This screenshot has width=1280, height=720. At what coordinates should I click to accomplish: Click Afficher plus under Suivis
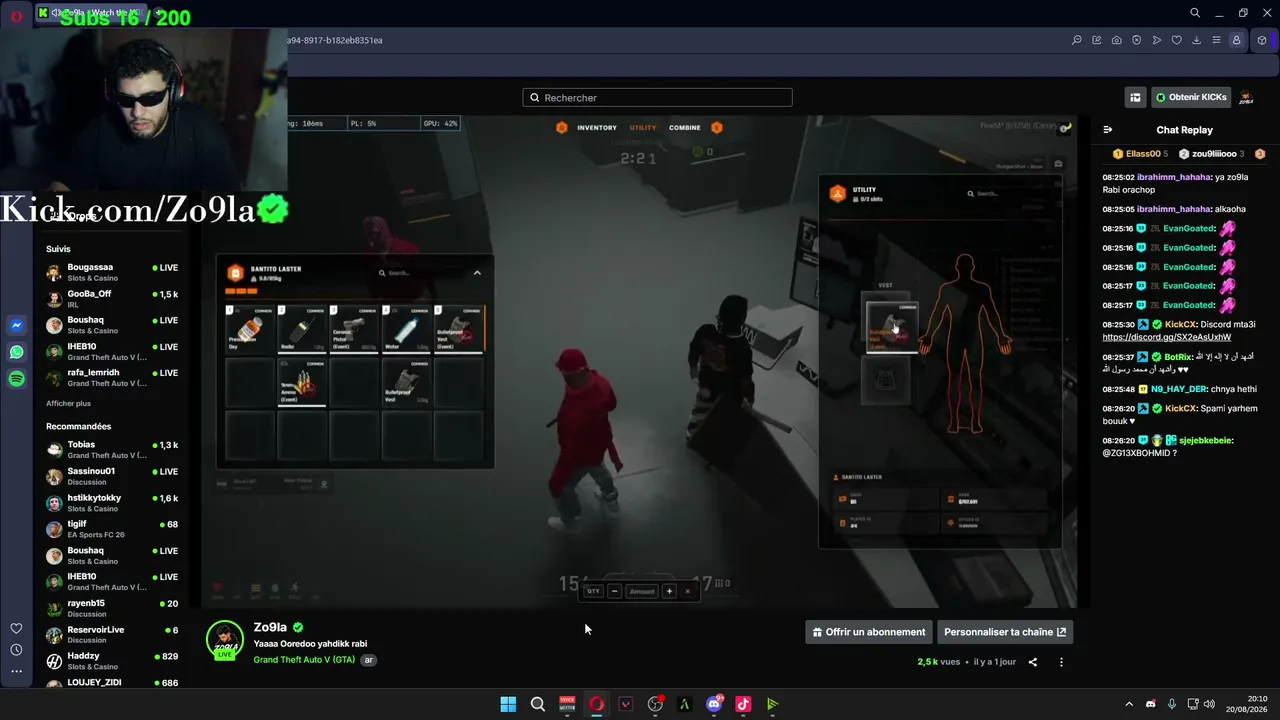68,403
